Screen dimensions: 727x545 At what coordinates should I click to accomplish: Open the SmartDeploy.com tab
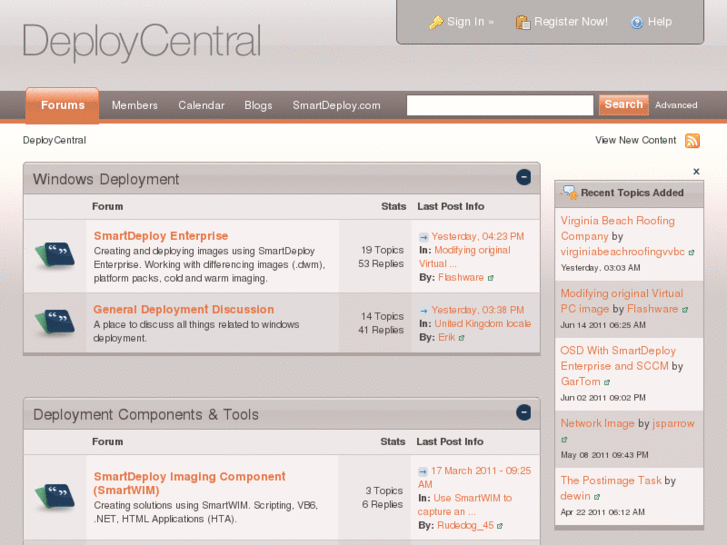[336, 105]
